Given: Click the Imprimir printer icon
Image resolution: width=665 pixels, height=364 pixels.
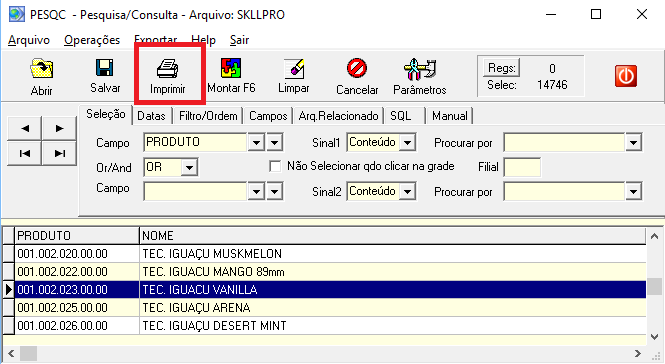Looking at the screenshot, I should point(168,69).
